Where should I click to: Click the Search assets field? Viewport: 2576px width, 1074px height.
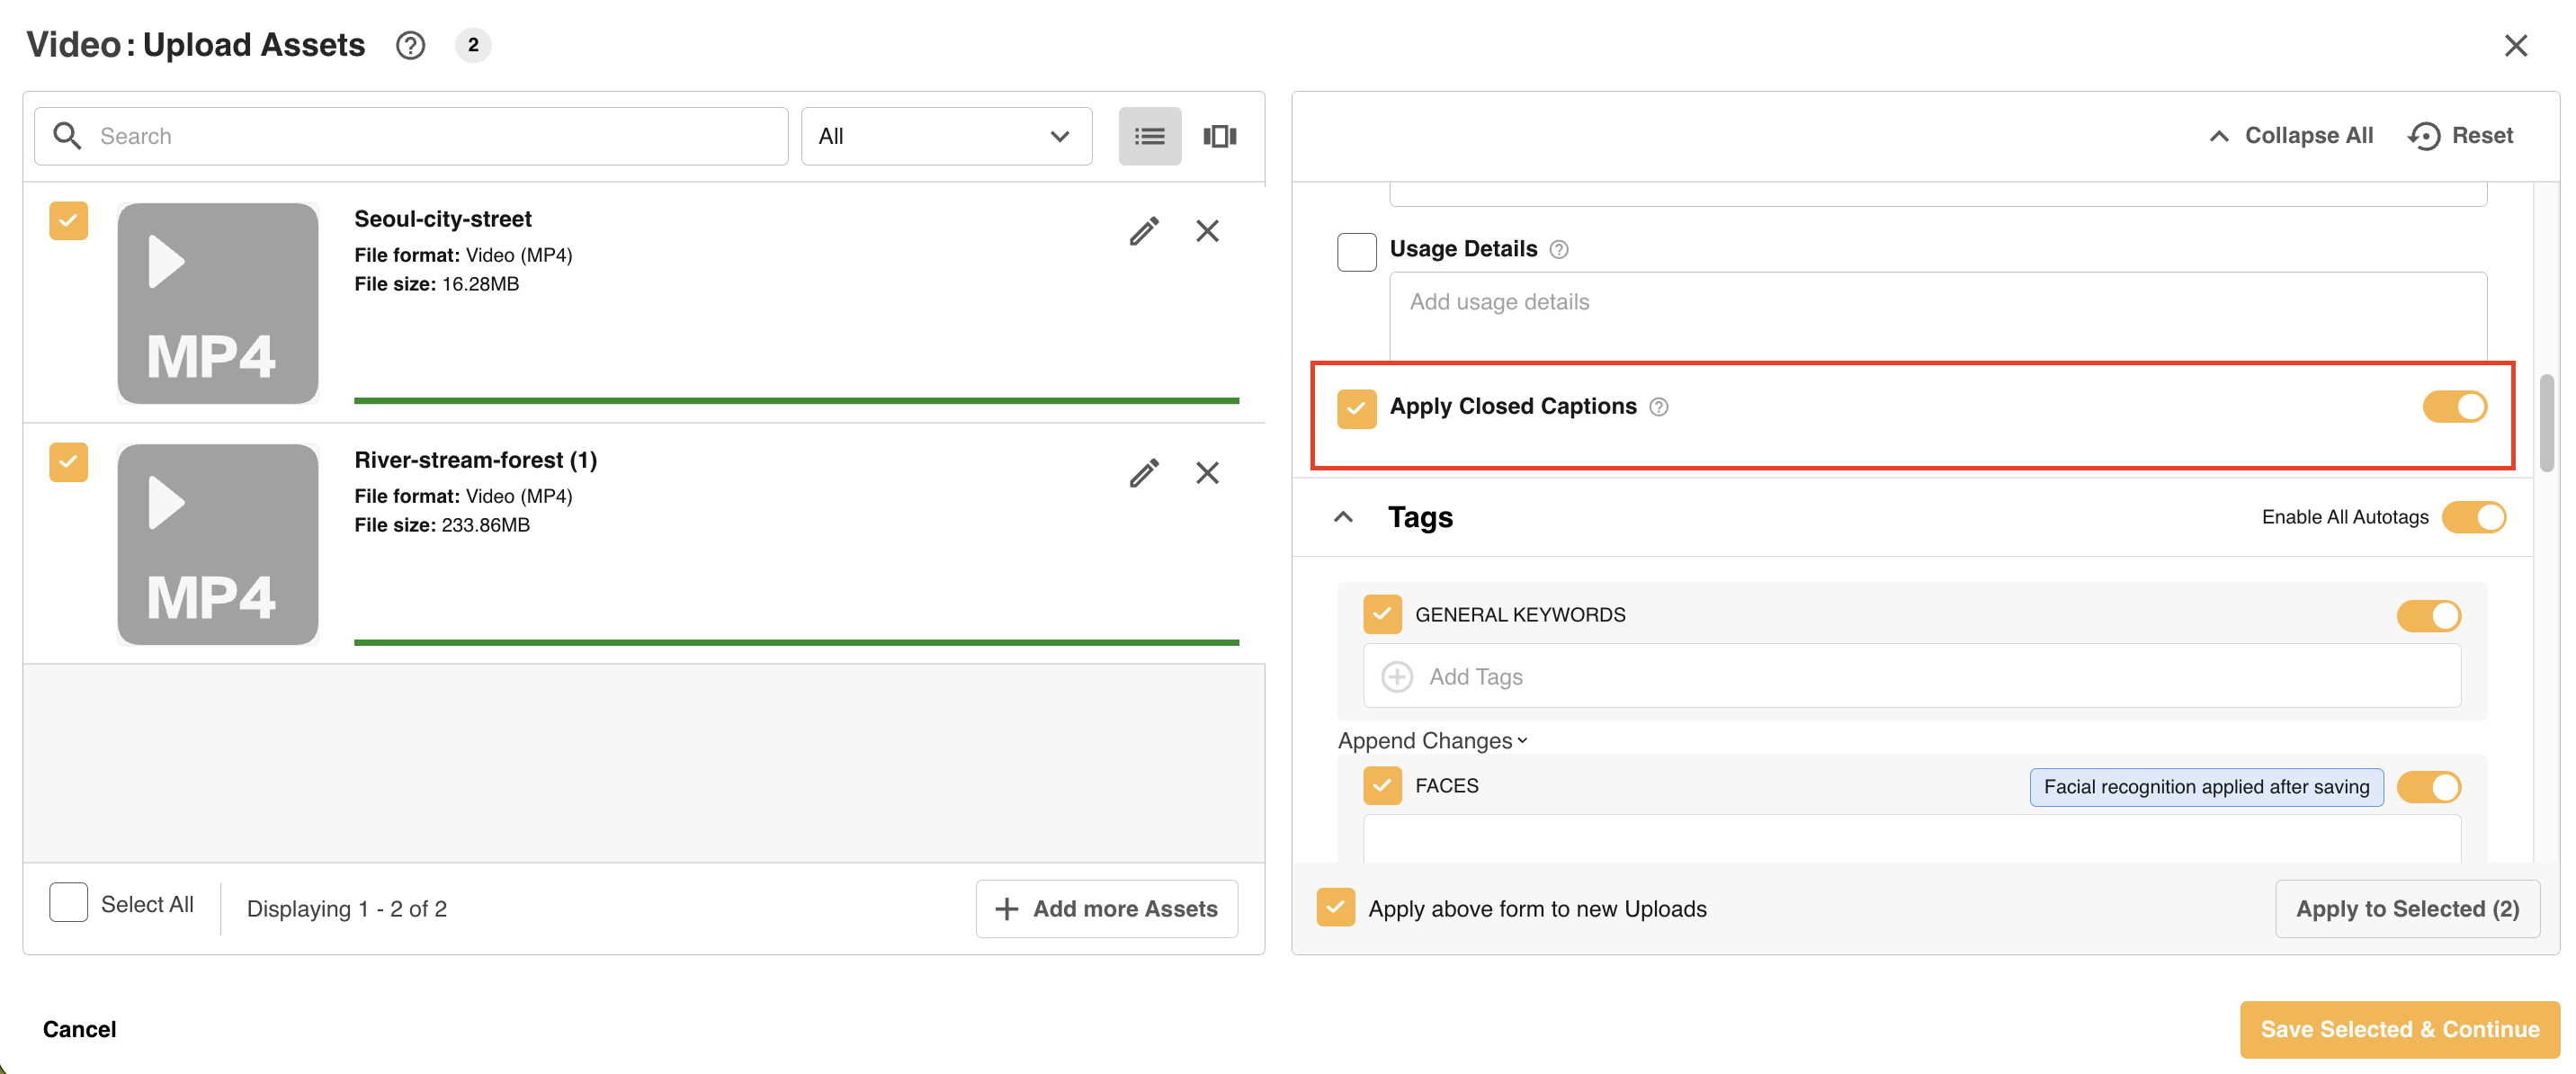(411, 136)
